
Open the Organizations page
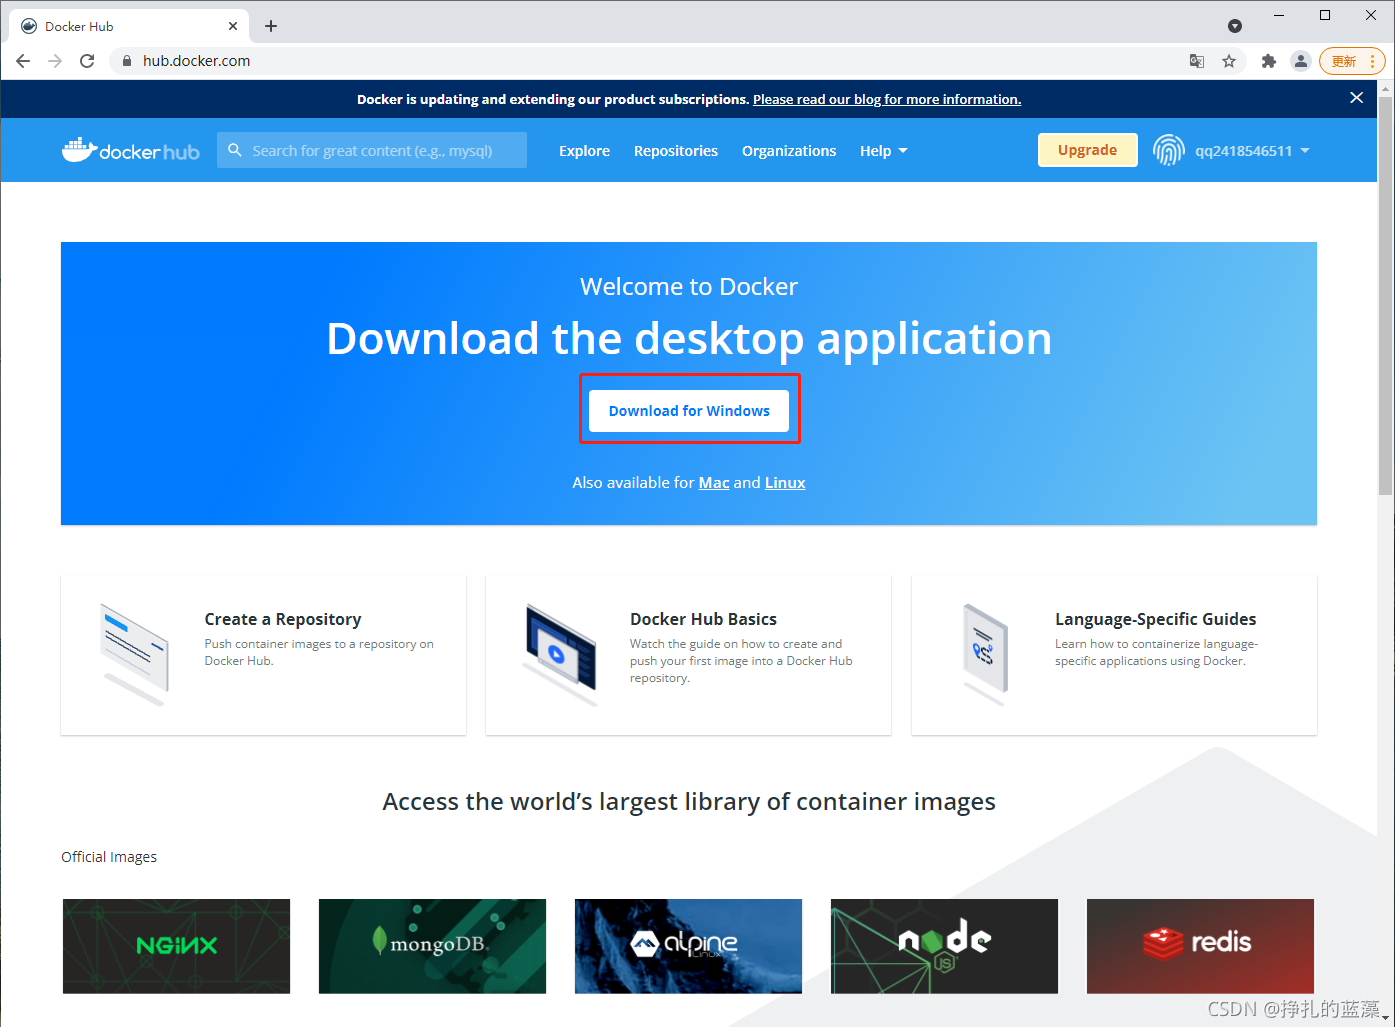pyautogui.click(x=789, y=151)
